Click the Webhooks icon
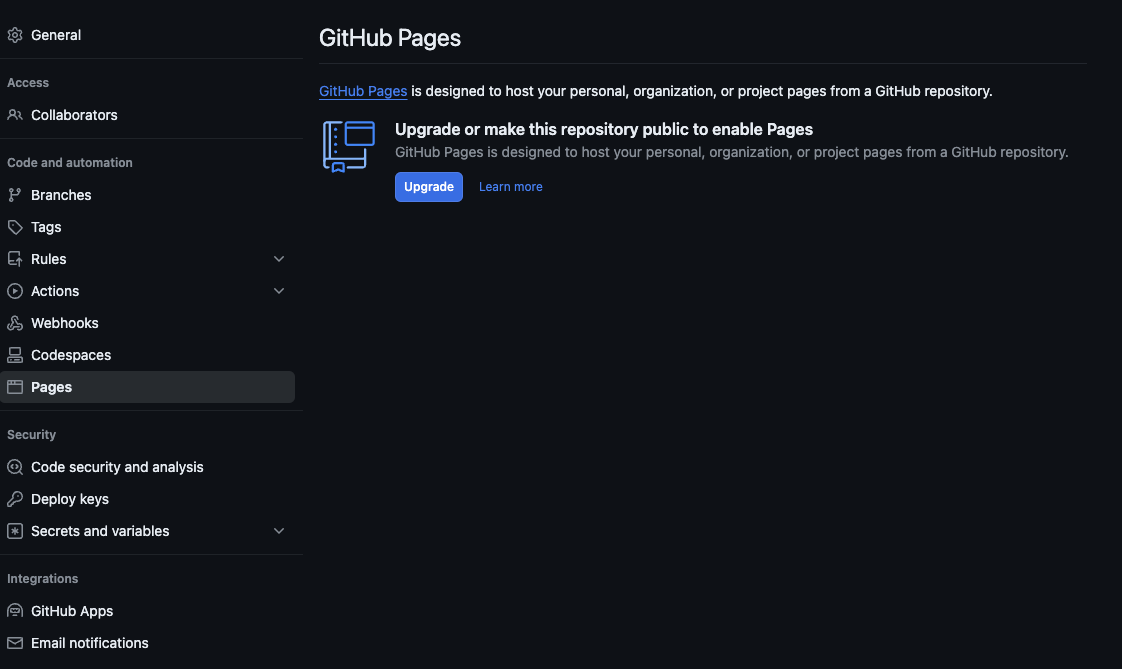This screenshot has height=669, width=1122. coord(15,323)
